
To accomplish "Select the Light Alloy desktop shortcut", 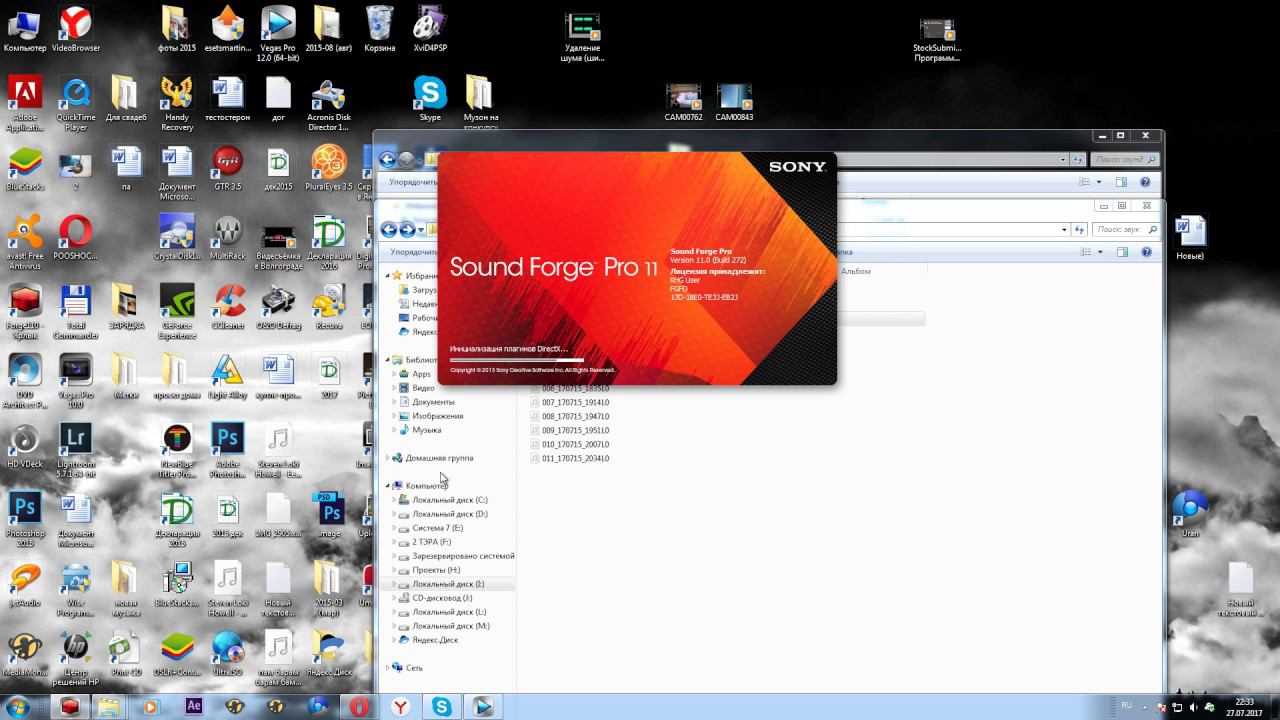I will point(227,377).
